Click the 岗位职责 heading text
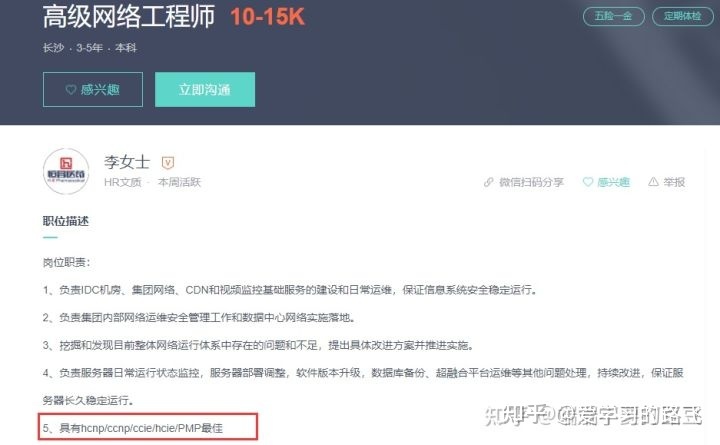 click(x=67, y=262)
